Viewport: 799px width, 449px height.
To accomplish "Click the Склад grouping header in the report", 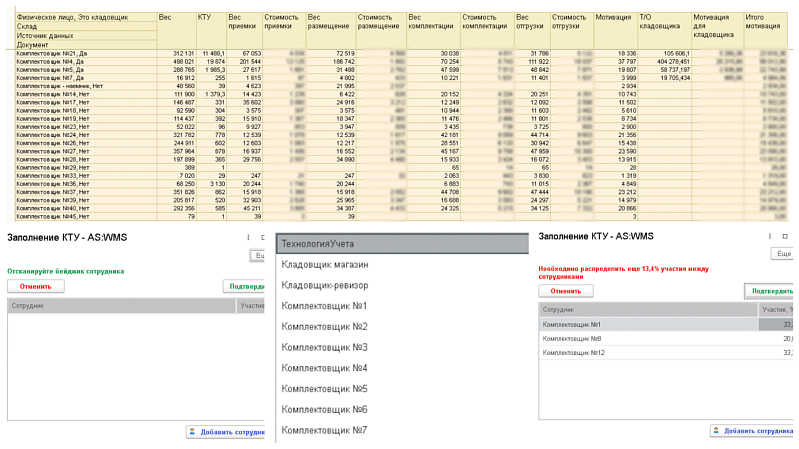I will click(86, 26).
